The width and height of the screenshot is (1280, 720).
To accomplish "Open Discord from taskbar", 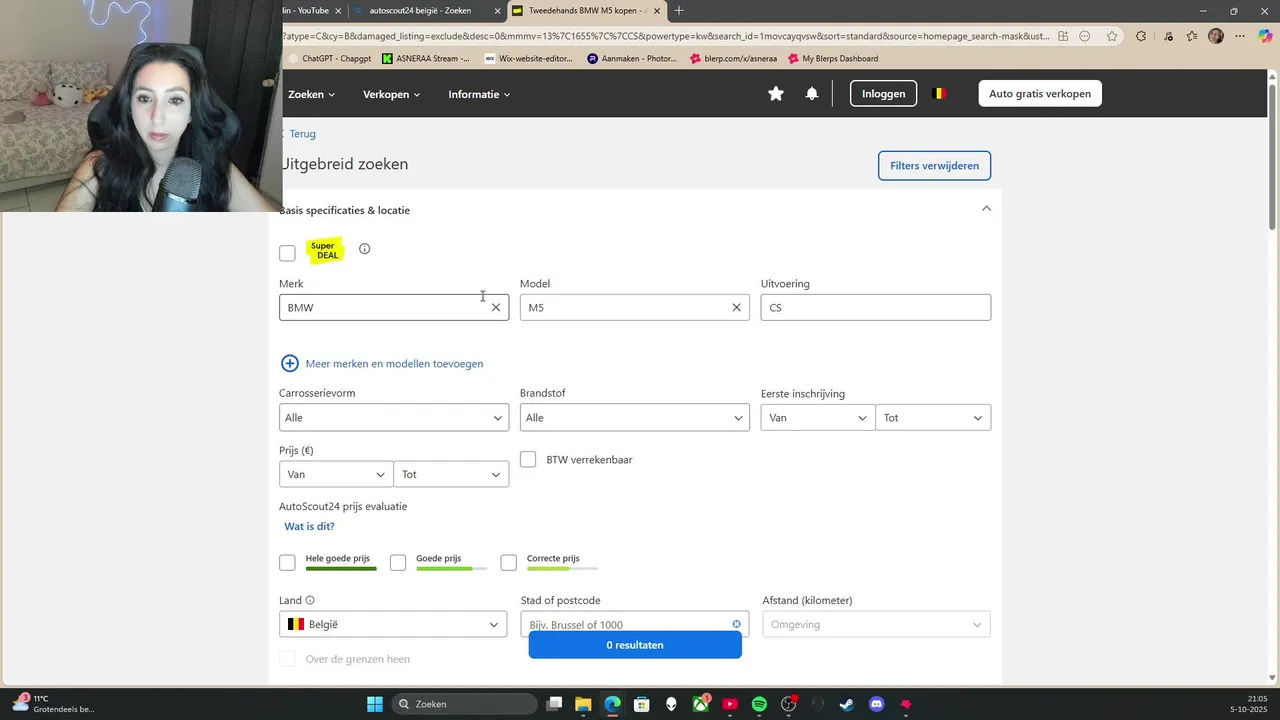I will pos(877,704).
